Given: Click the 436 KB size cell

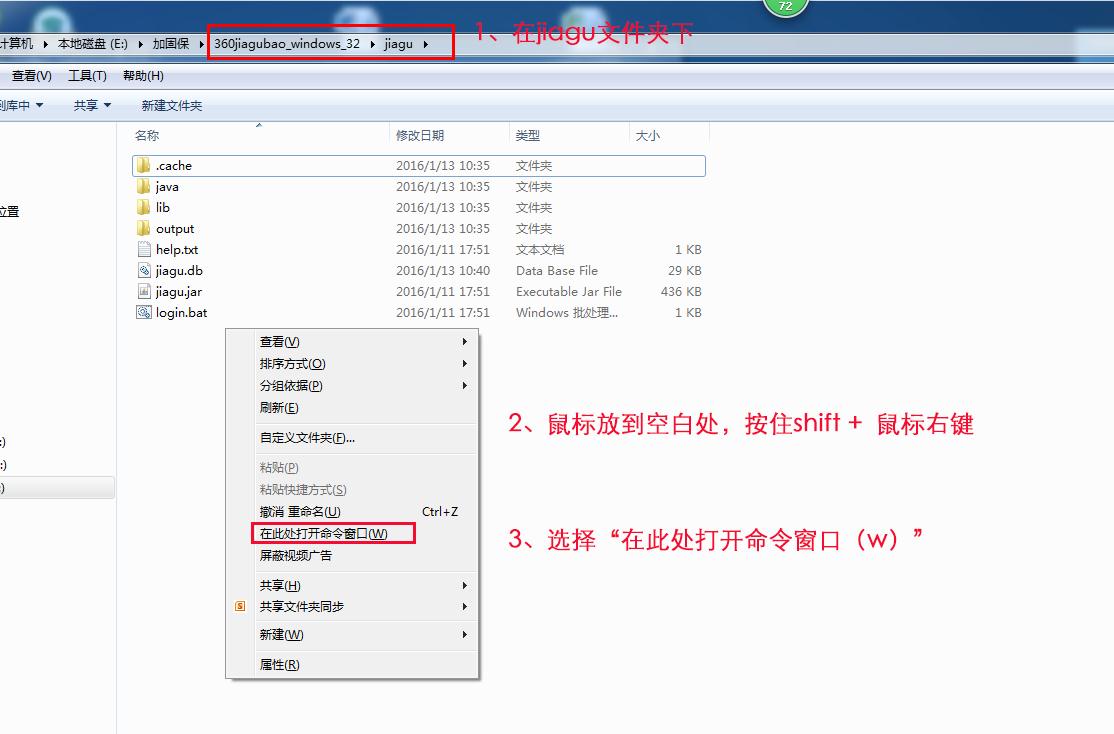Looking at the screenshot, I should (x=681, y=291).
